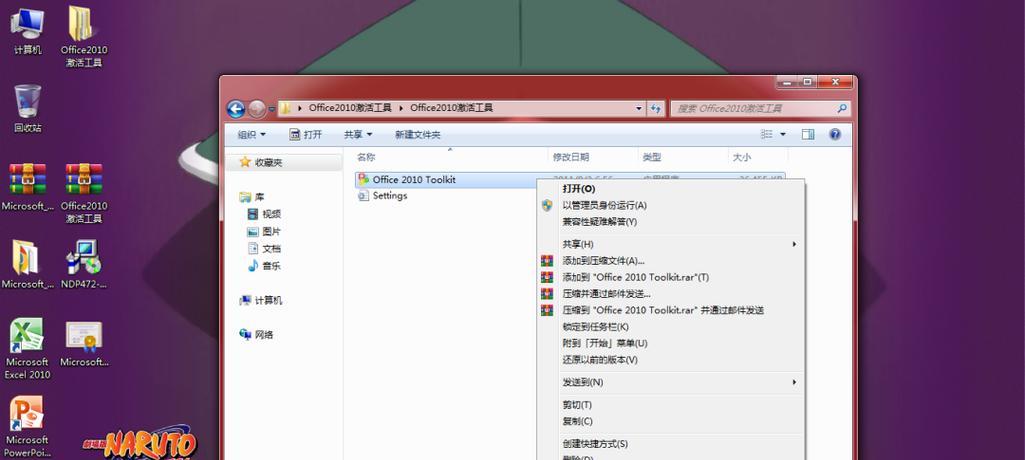
Task: Open the 组织 toolbar menu
Action: click(x=252, y=135)
